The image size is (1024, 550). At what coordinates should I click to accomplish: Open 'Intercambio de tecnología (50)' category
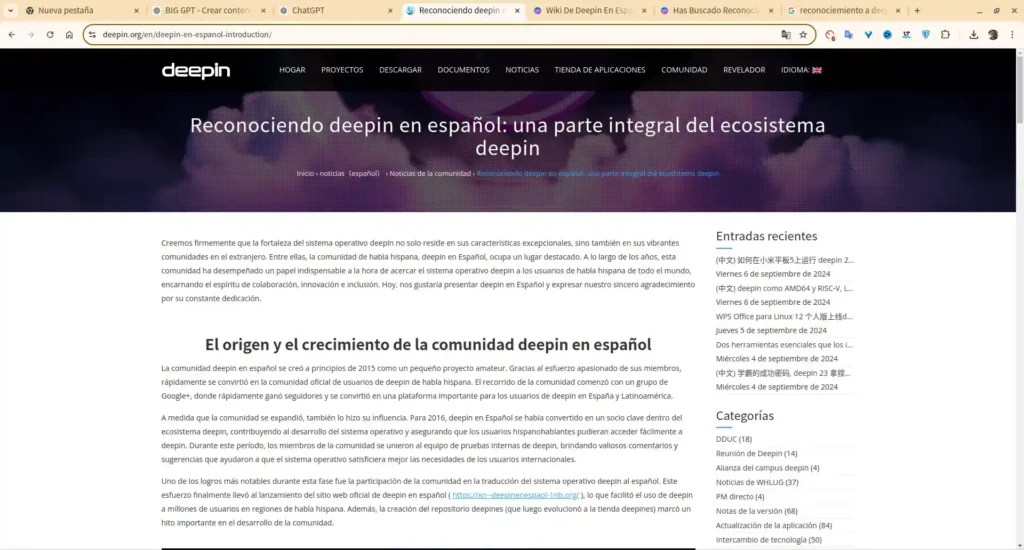click(769, 540)
